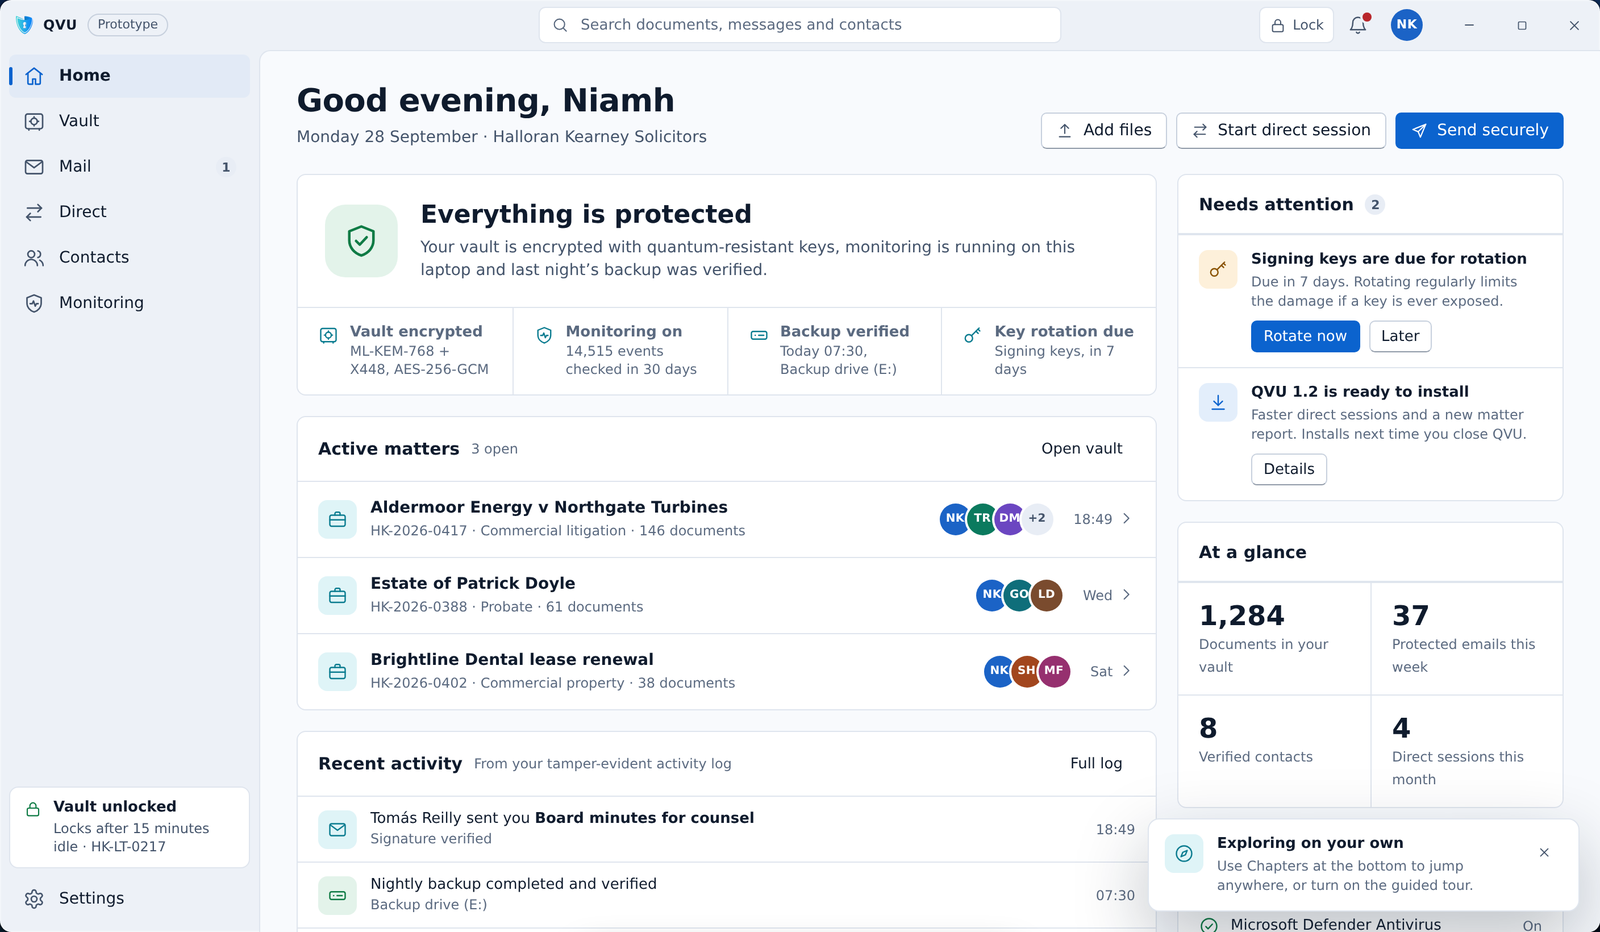Image resolution: width=1600 pixels, height=932 pixels.
Task: Click the green shield protected icon
Action: click(361, 241)
